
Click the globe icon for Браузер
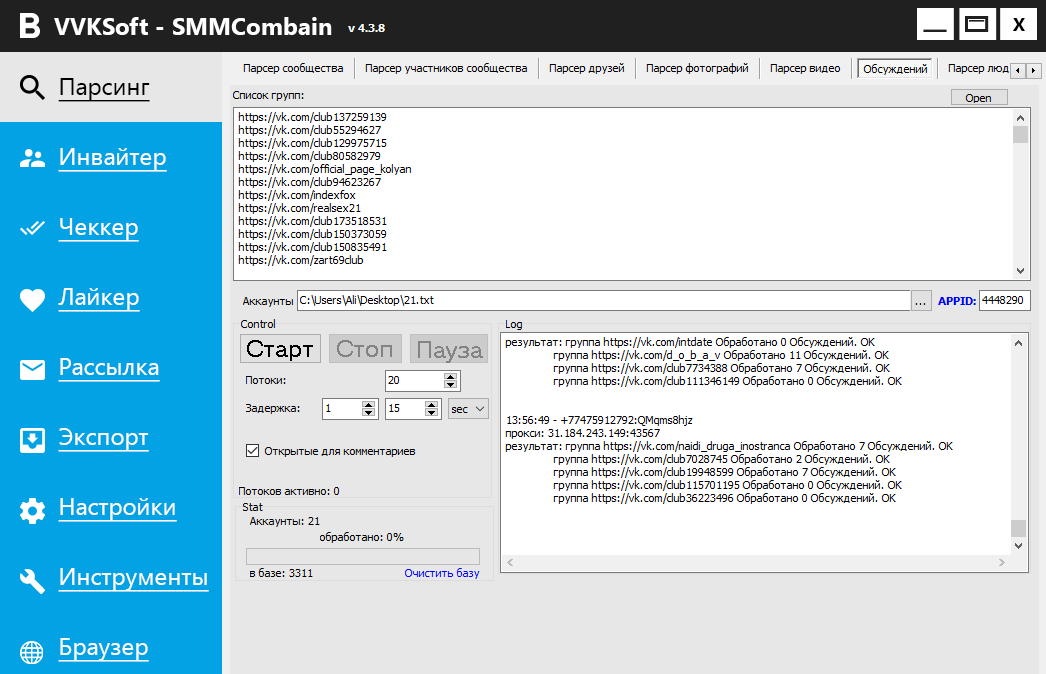32,651
